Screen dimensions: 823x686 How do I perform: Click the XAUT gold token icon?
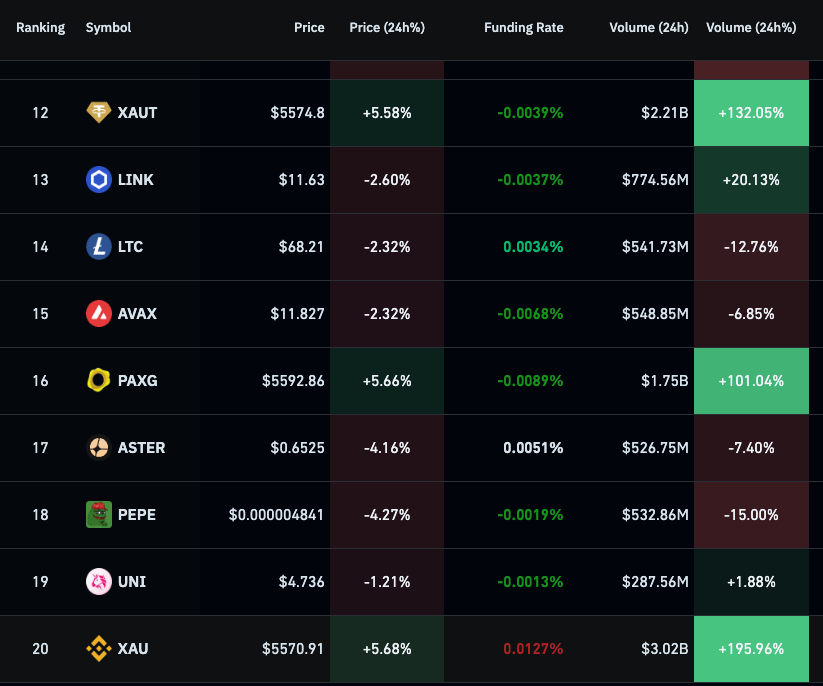(x=99, y=113)
